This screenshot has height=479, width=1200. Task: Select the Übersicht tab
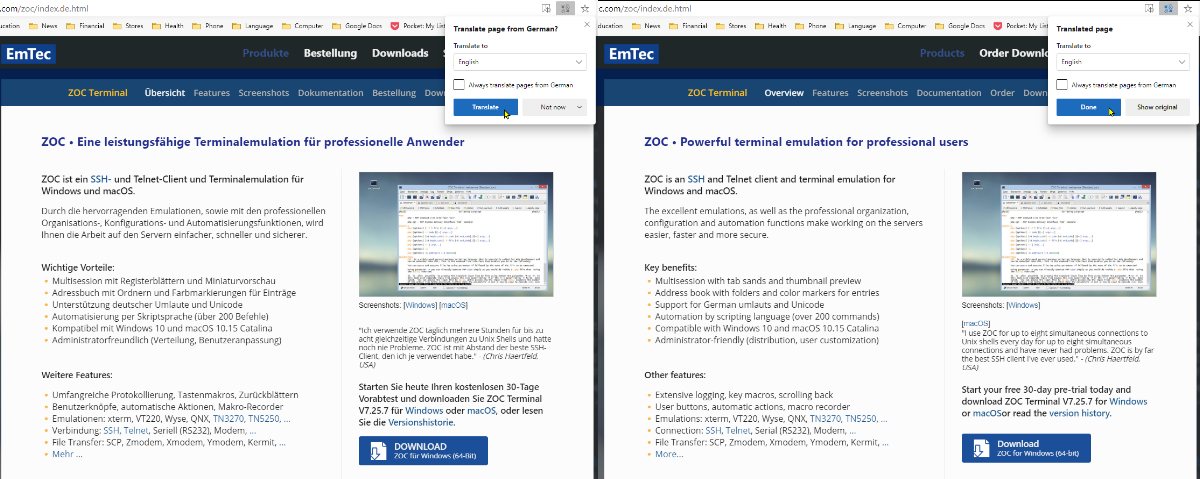point(165,93)
